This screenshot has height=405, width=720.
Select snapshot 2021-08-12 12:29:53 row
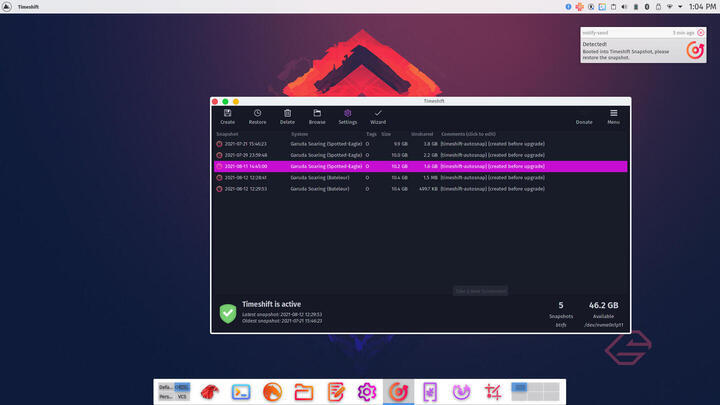pos(420,189)
